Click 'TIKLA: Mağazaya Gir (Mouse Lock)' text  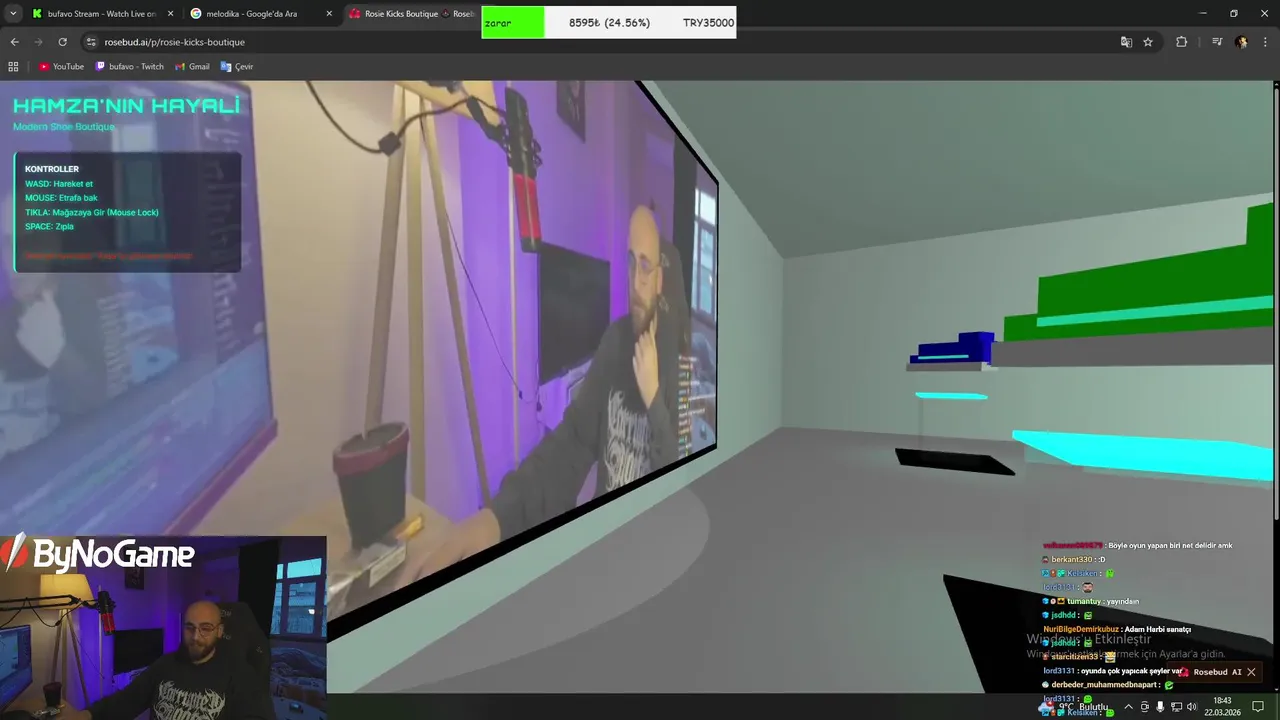[x=92, y=212]
